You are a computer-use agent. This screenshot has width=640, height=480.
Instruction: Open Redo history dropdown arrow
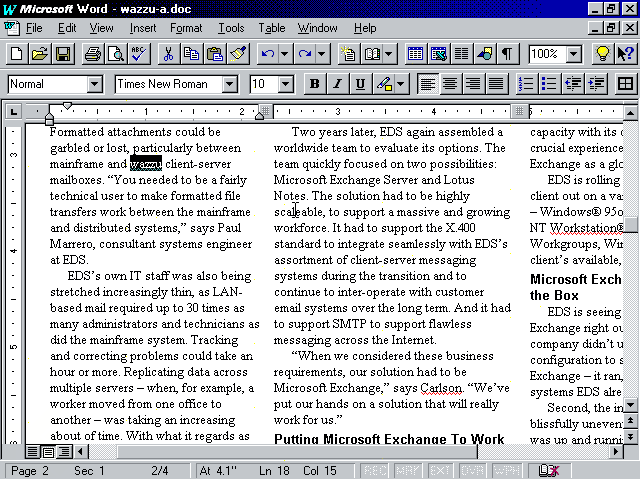(x=322, y=54)
